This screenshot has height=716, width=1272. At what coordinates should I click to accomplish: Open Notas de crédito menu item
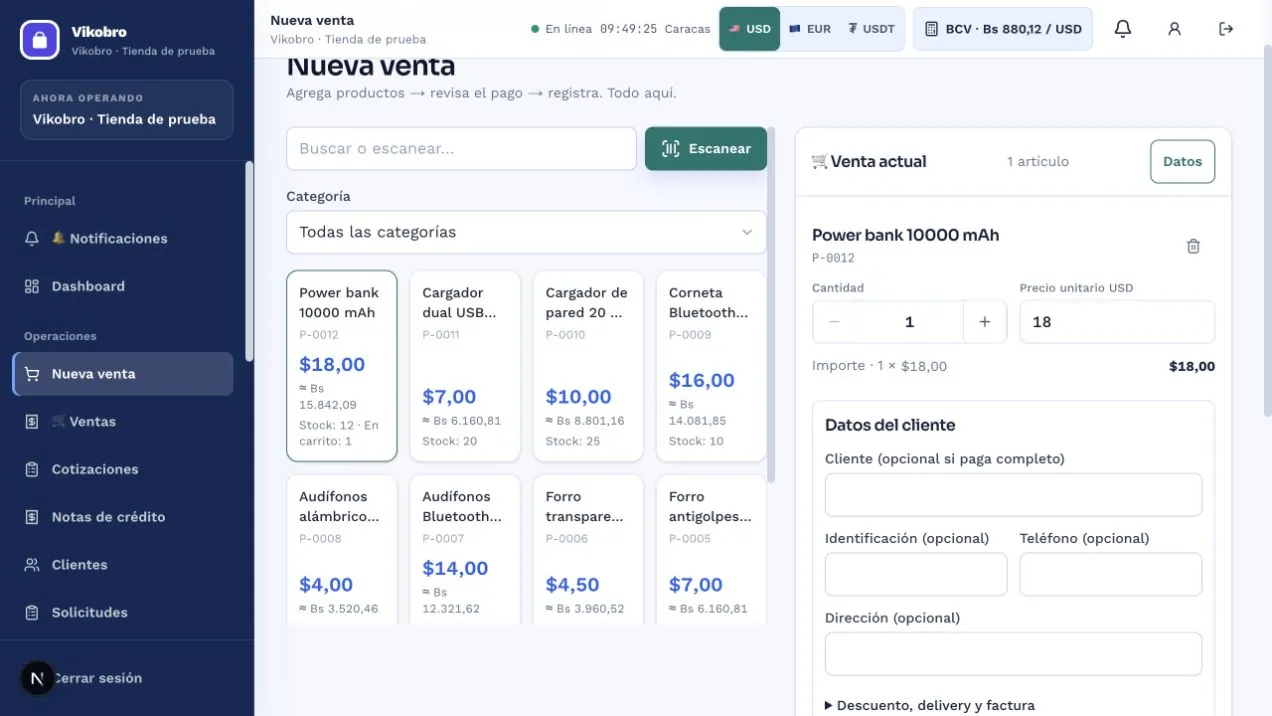(122, 517)
